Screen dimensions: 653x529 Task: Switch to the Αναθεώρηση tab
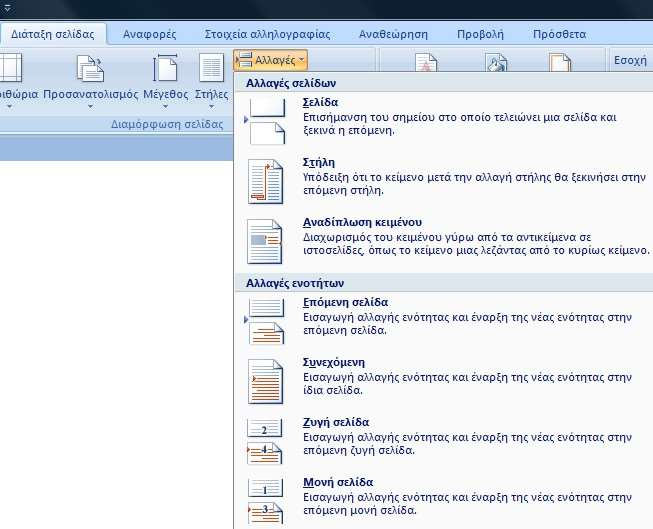click(393, 34)
